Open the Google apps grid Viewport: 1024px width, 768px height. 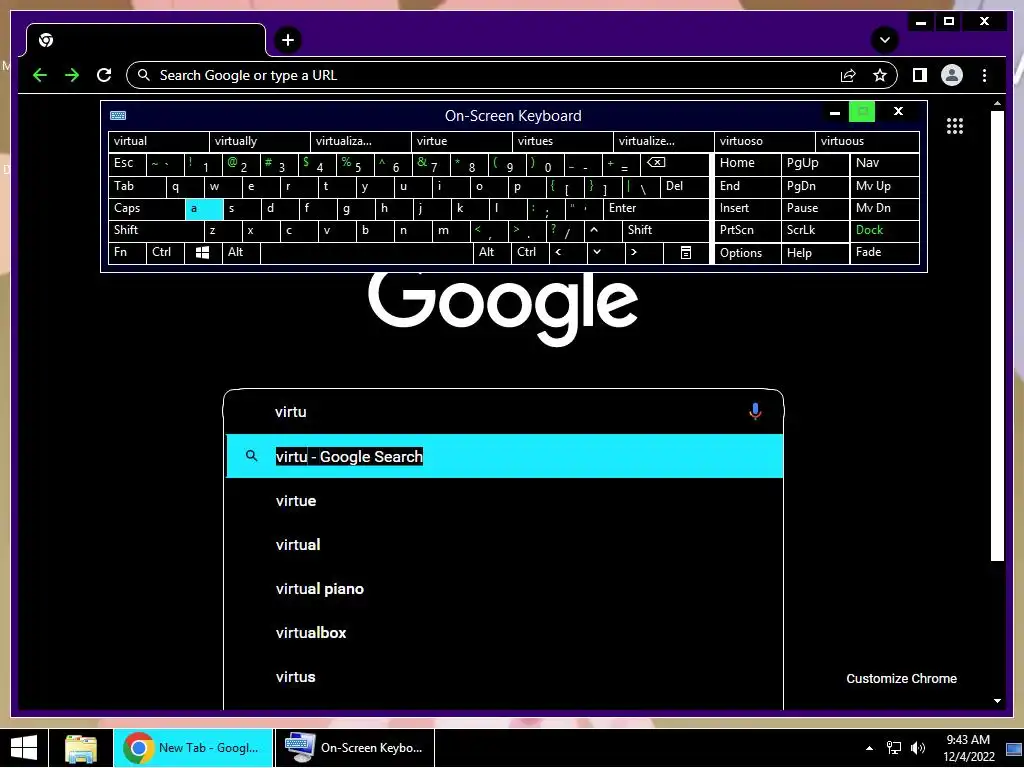pos(955,126)
